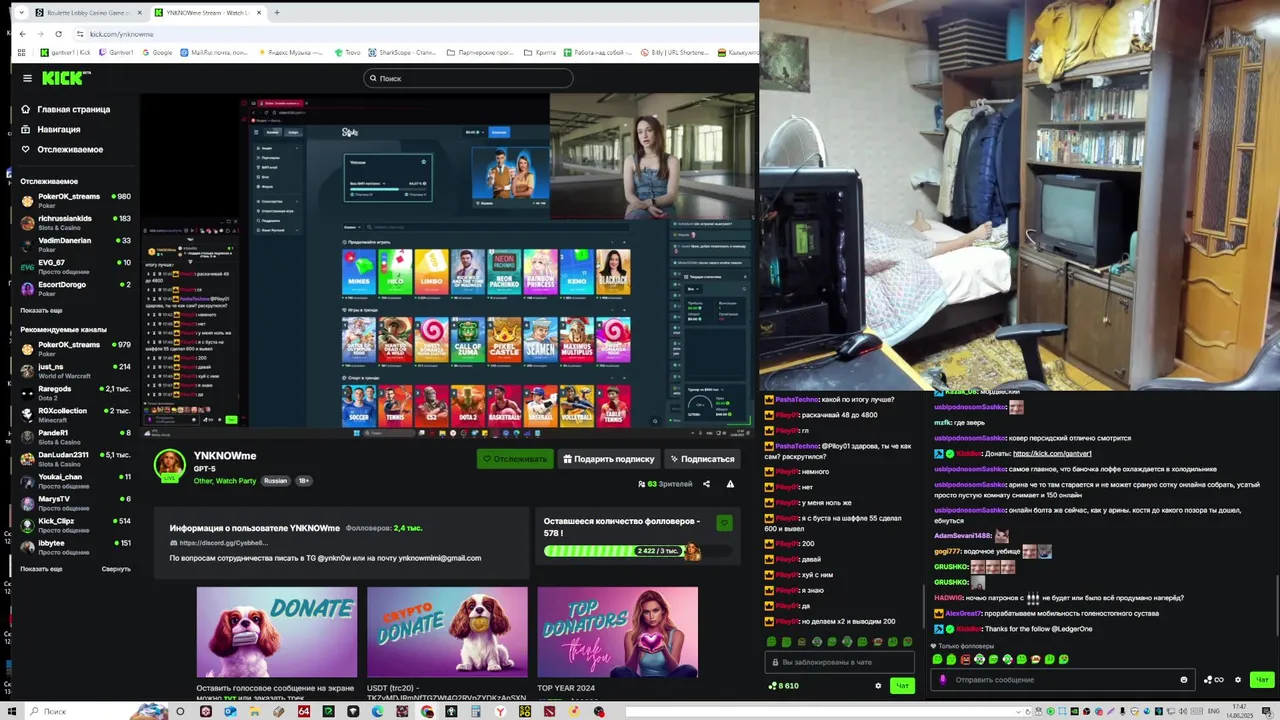Expand recommended list via bottom Показать еще
1280x720 pixels.
pos(41,568)
